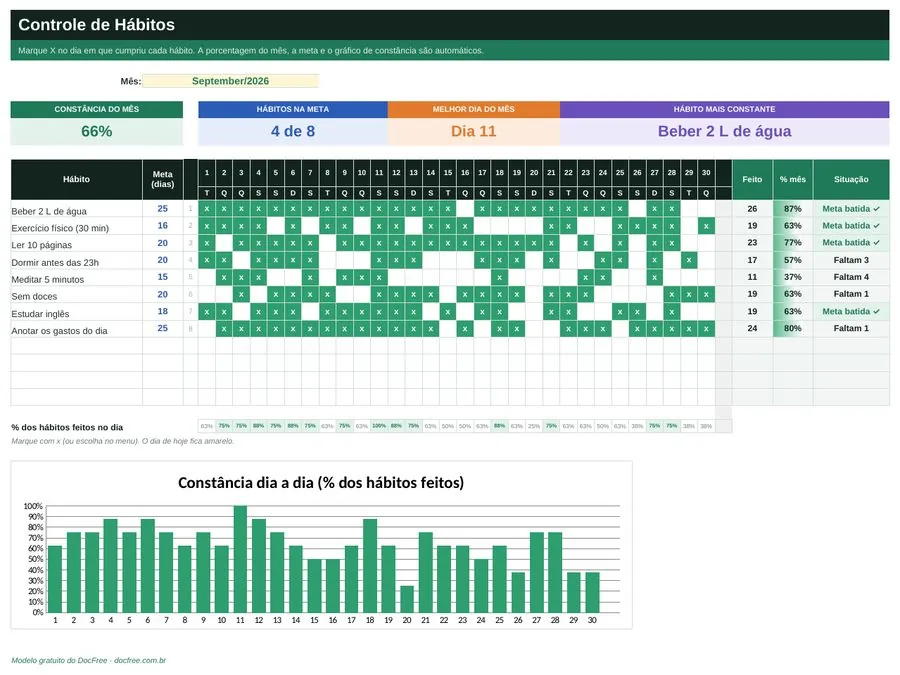Click the Feito value 26 for Beber água

(752, 208)
